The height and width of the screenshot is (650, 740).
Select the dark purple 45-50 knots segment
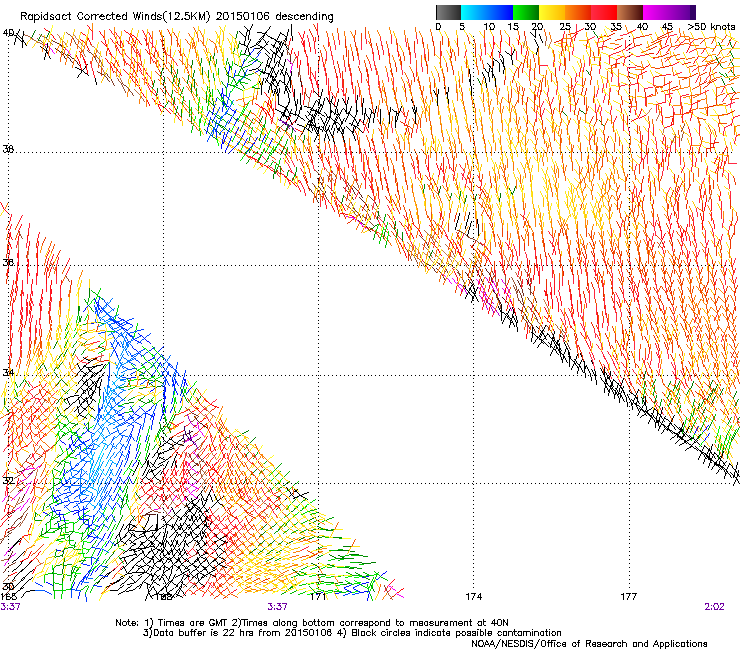tap(682, 12)
